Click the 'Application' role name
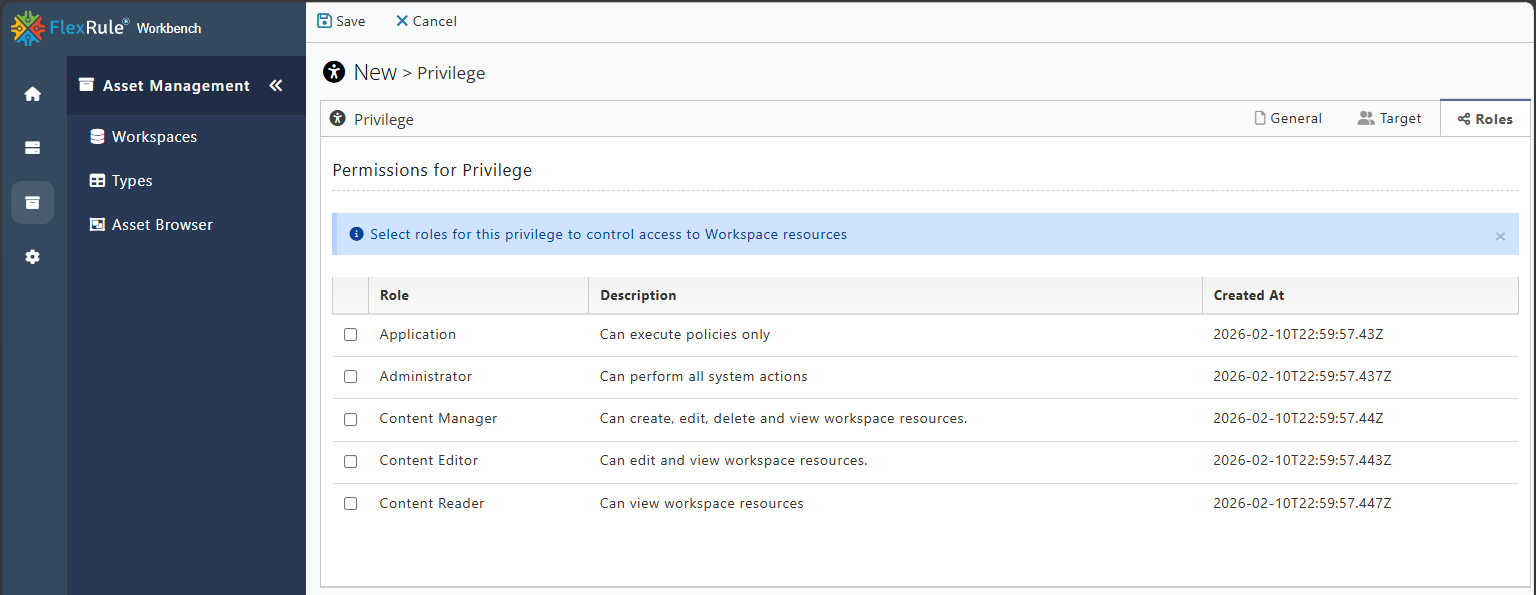 (x=418, y=335)
